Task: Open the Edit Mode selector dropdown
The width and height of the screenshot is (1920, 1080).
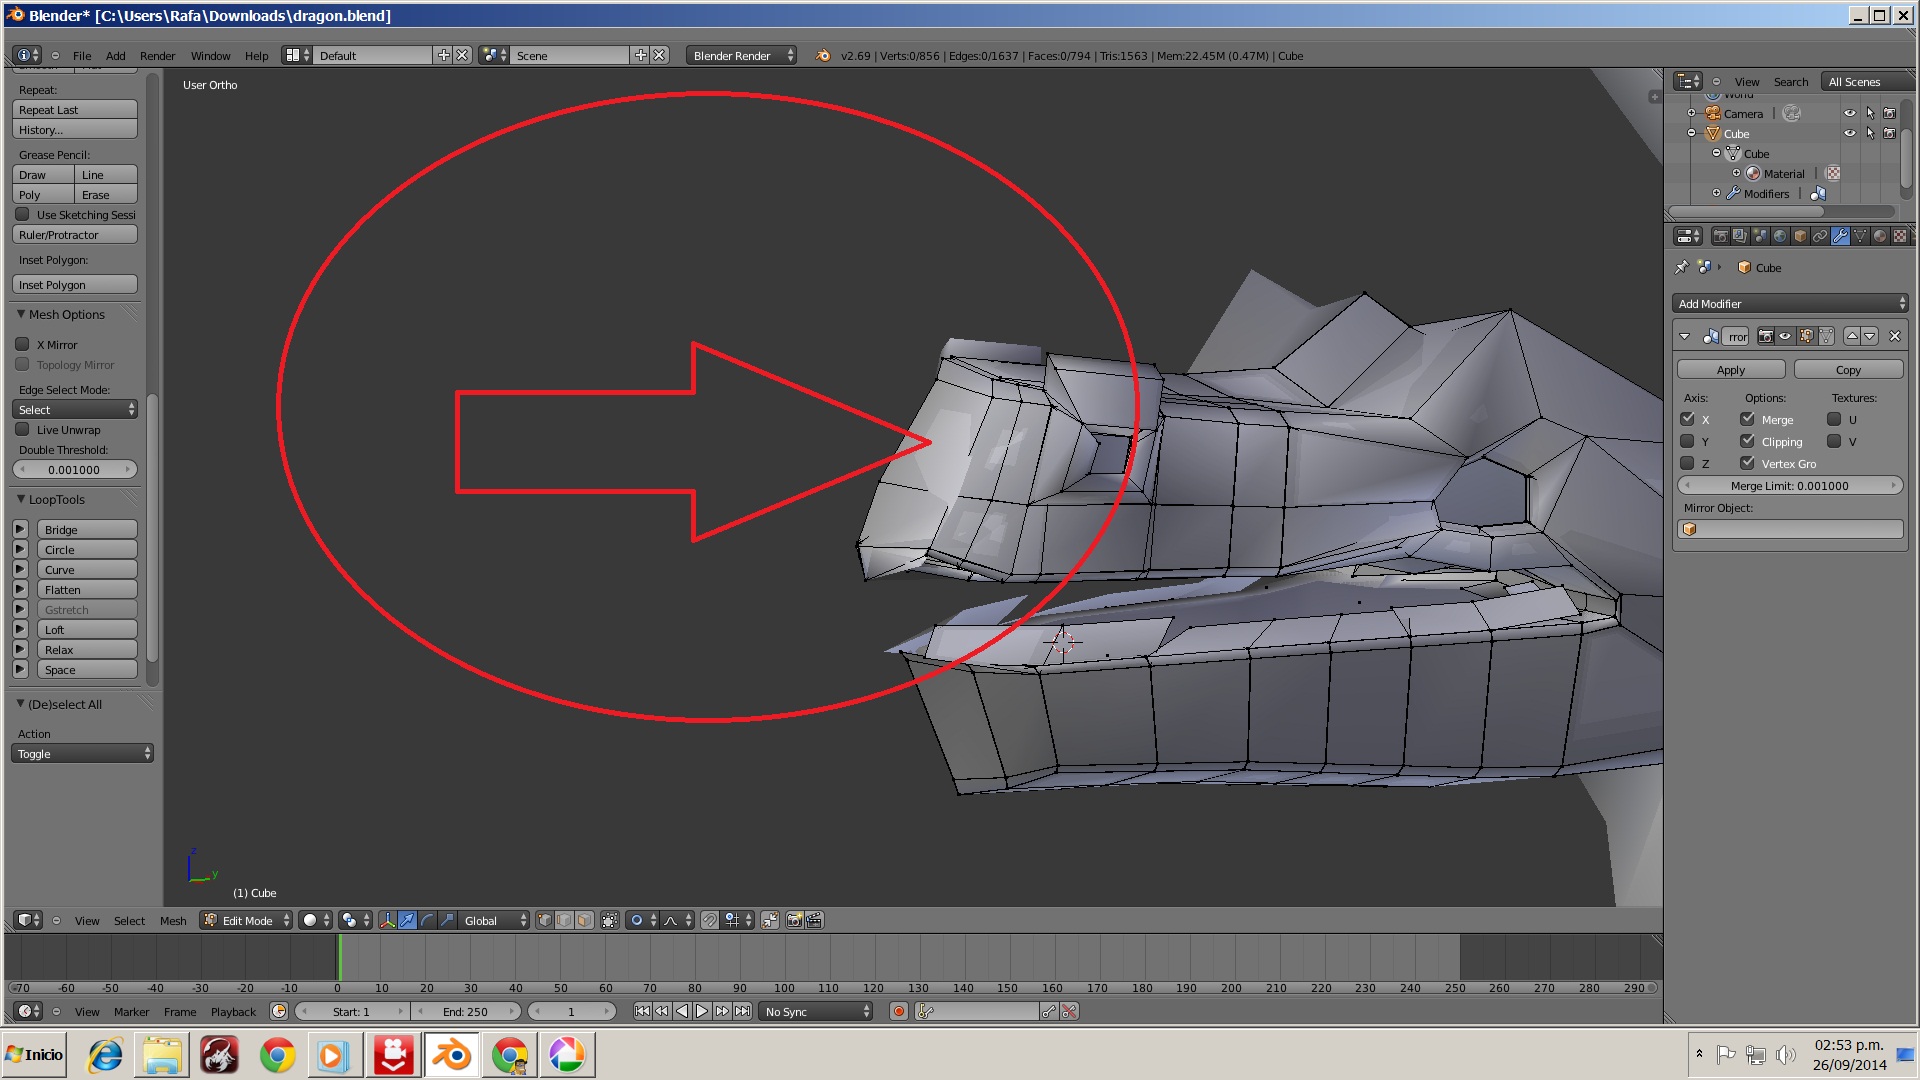Action: point(246,920)
